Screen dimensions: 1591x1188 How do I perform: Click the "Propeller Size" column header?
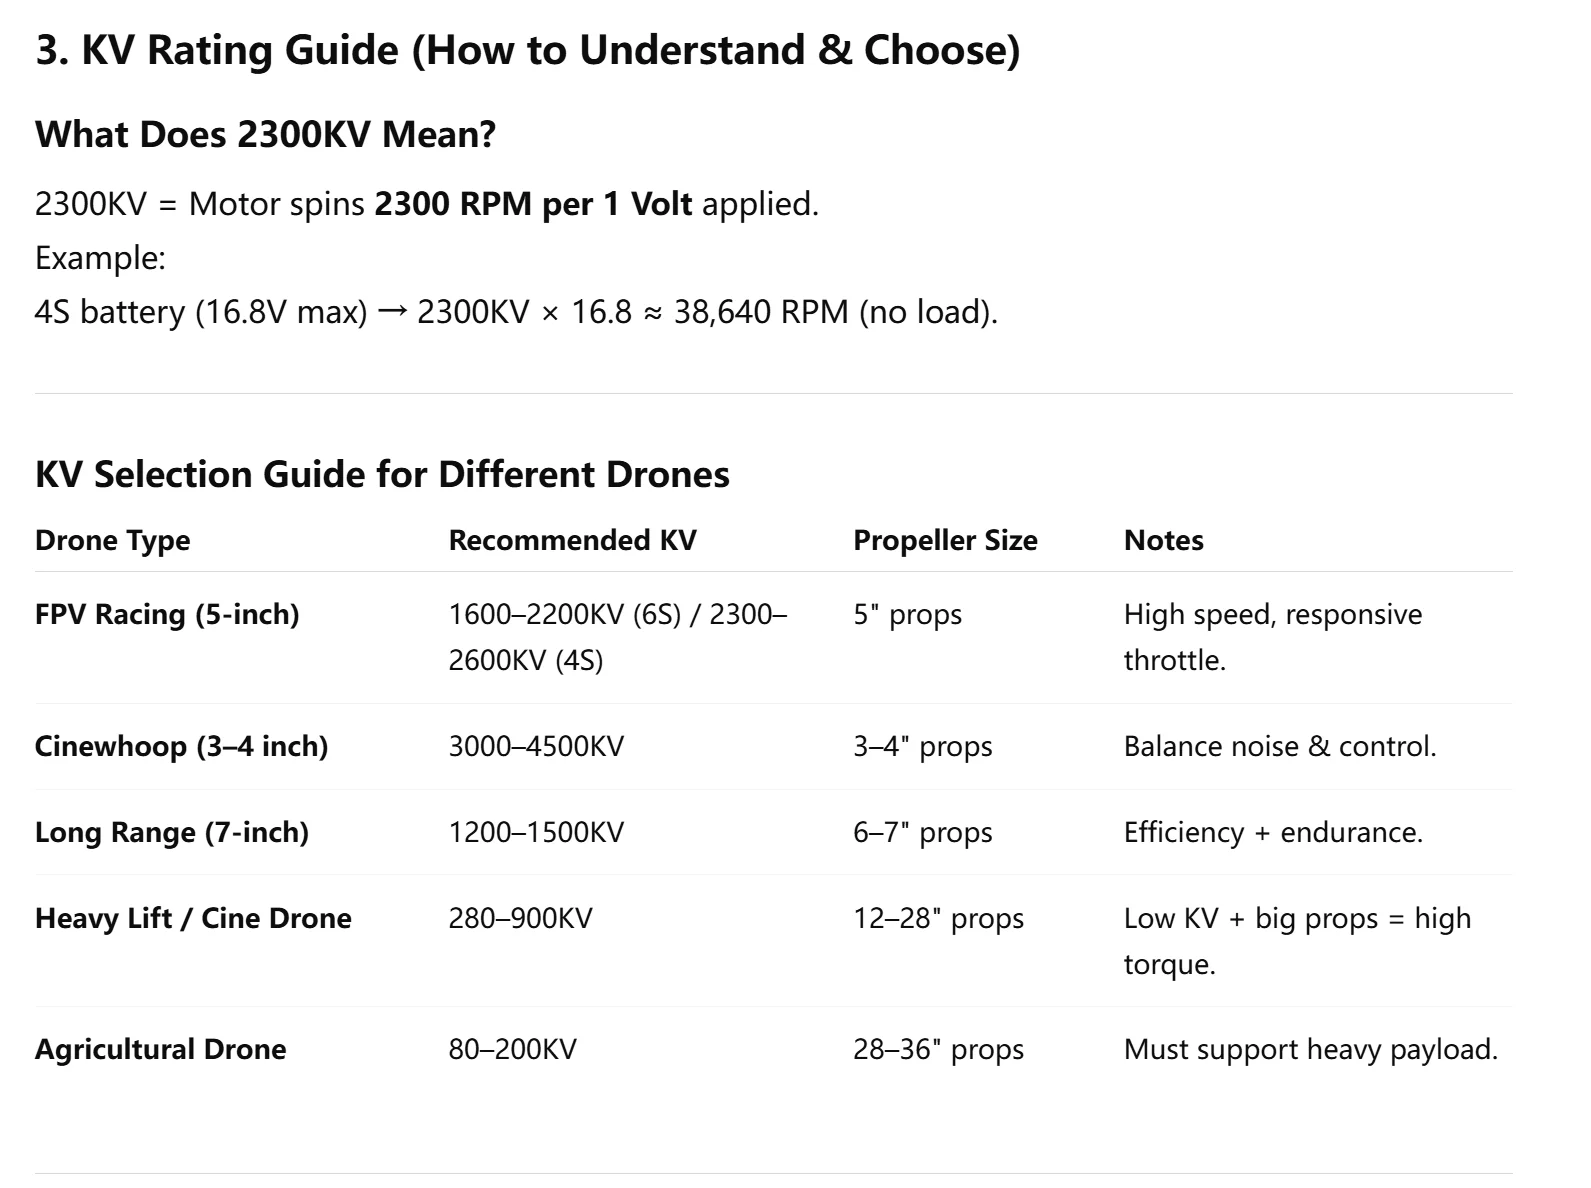[x=945, y=540]
